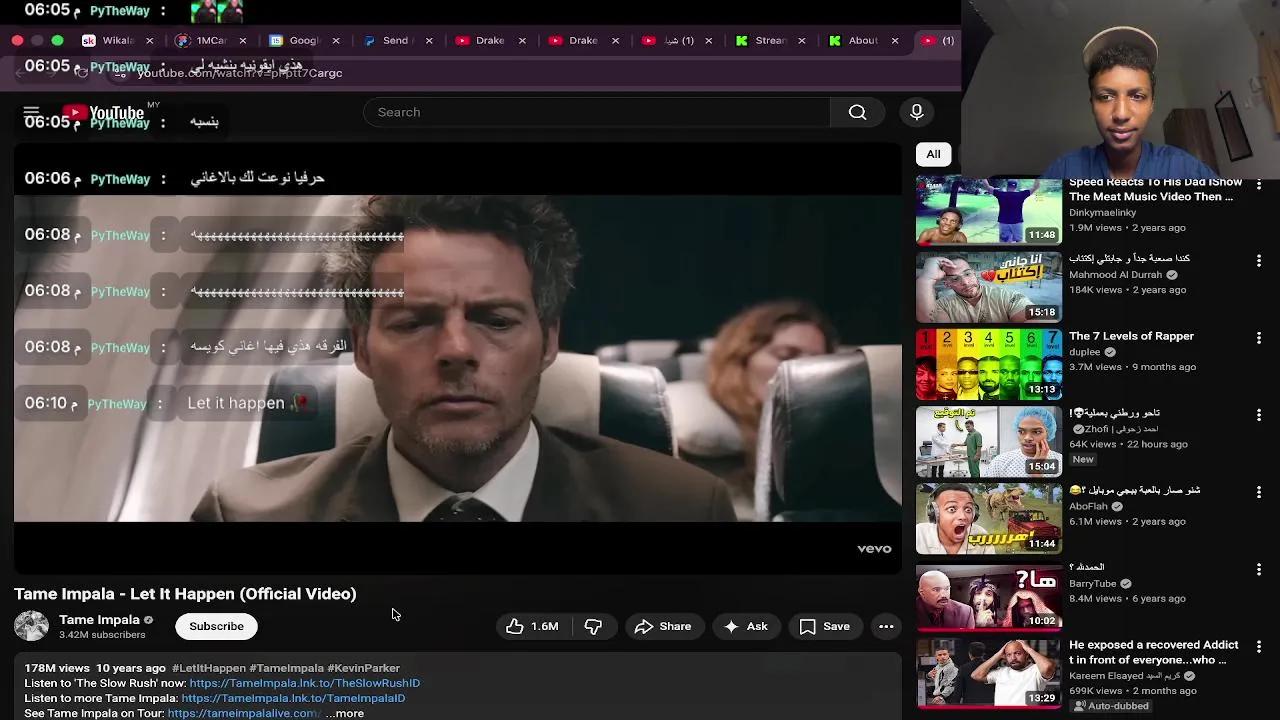
Task: Open options for The 7 Levels of Rapper
Action: [x=1259, y=337]
